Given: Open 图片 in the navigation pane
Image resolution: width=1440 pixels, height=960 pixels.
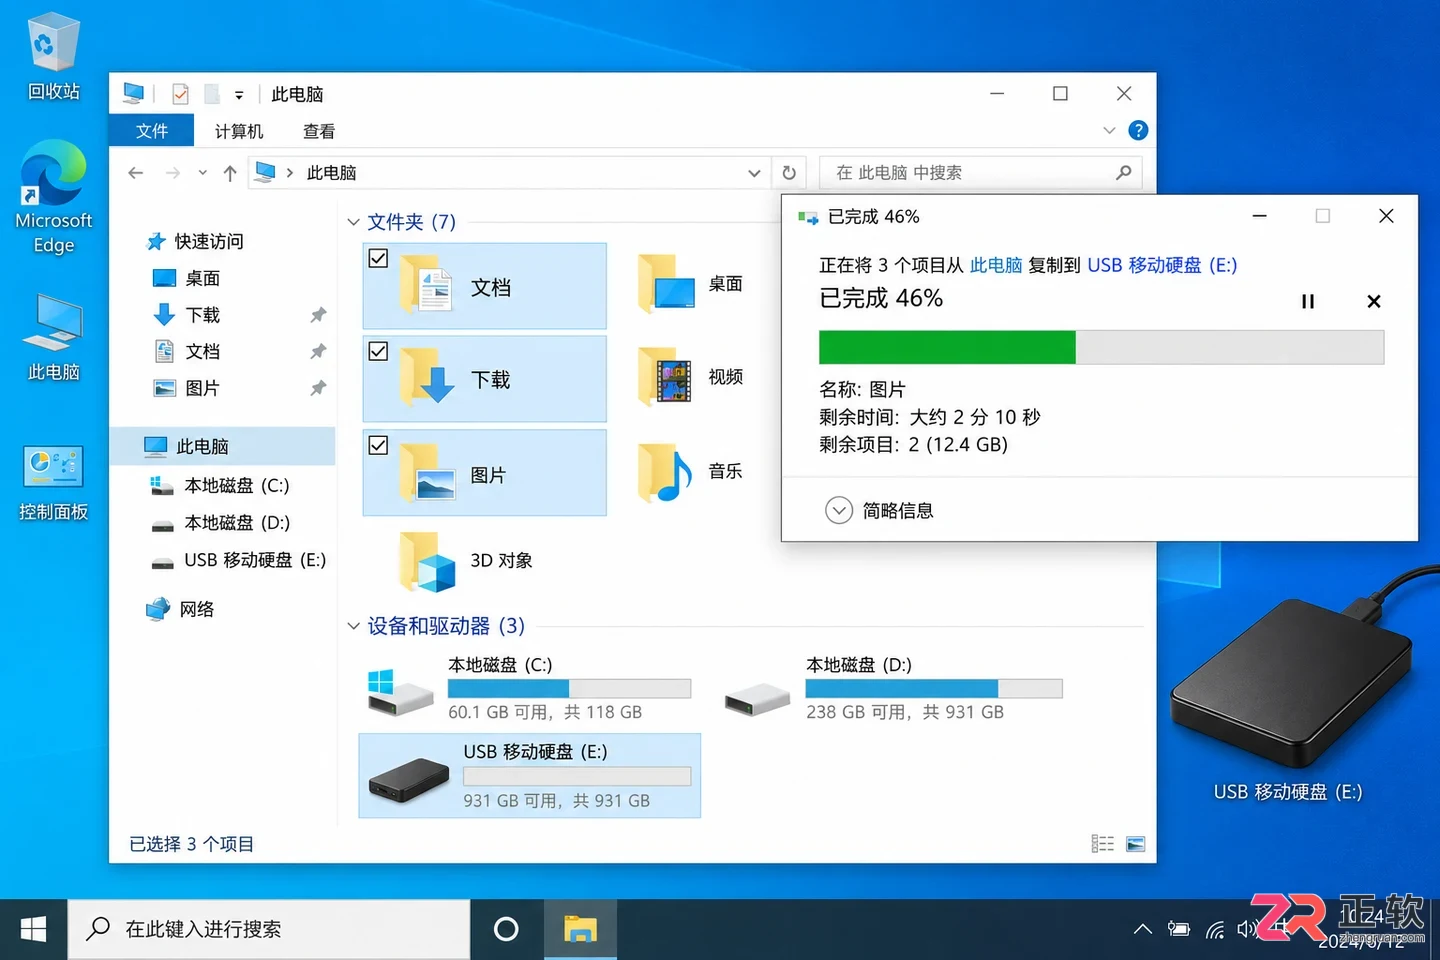Looking at the screenshot, I should (x=186, y=388).
